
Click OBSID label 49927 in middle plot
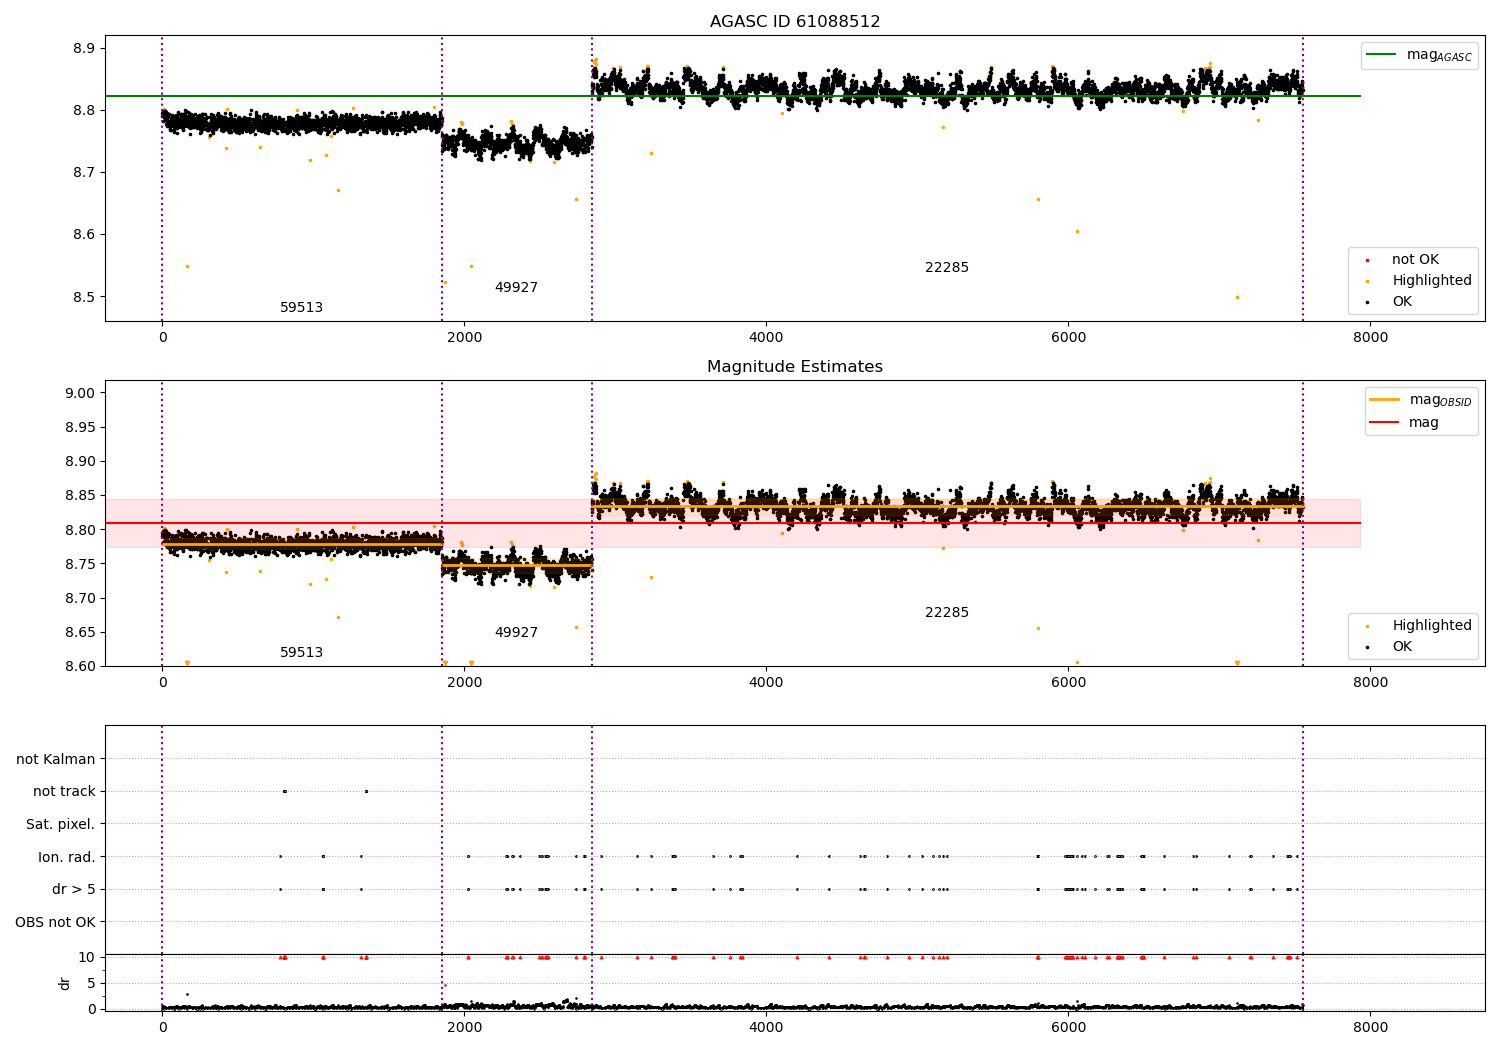pyautogui.click(x=516, y=633)
